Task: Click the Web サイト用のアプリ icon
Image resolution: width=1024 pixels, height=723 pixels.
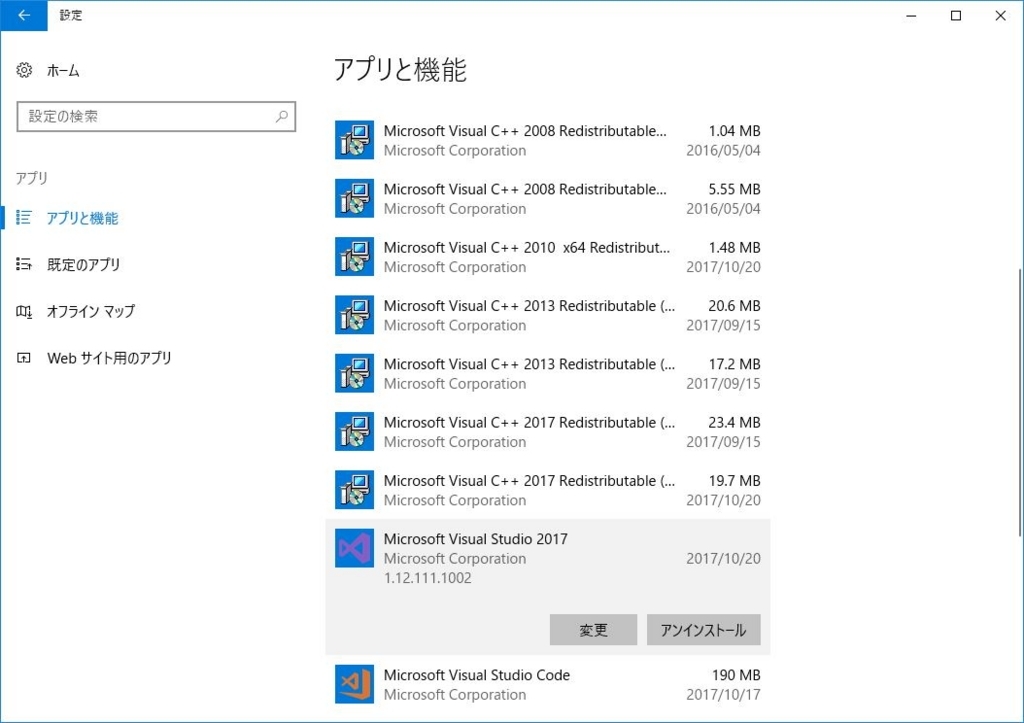Action: click(x=24, y=358)
